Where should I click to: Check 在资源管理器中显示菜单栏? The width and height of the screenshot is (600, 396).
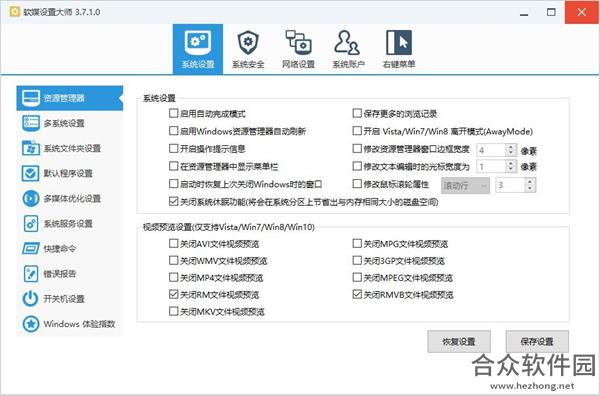coord(173,166)
